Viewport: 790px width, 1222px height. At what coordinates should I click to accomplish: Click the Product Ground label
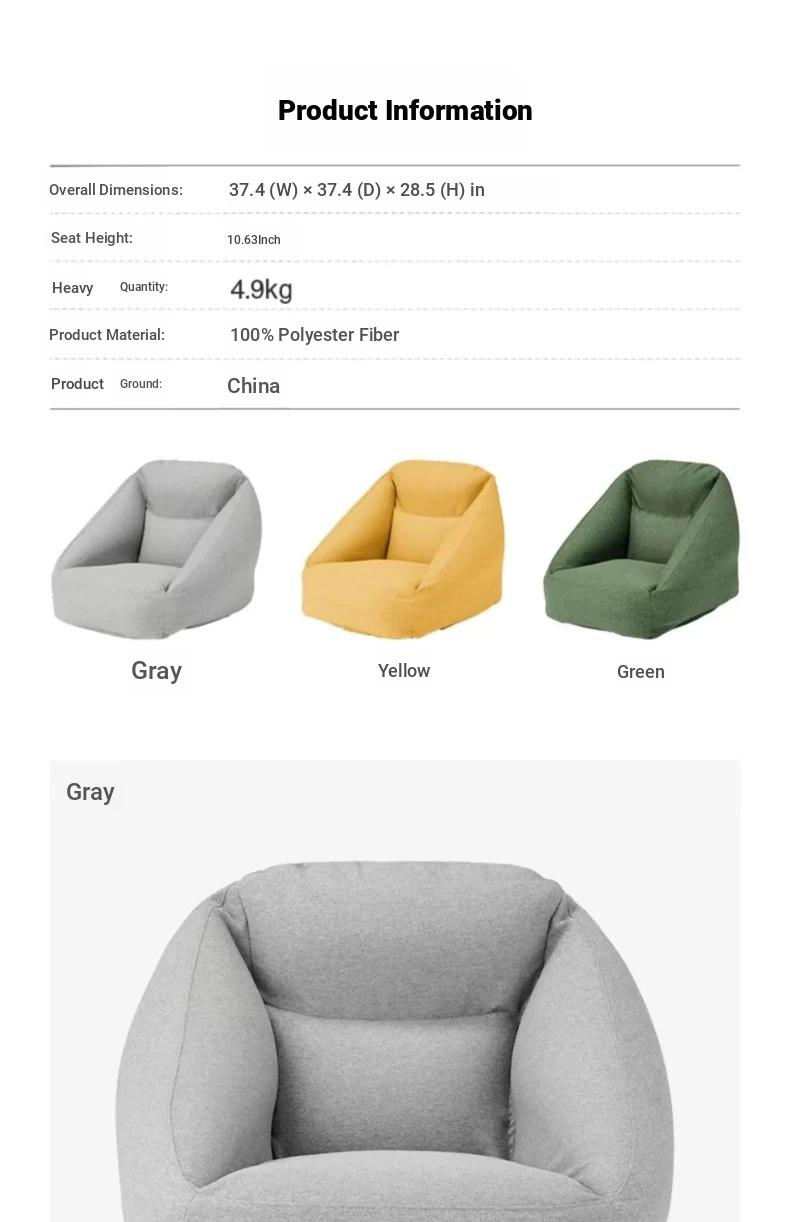[x=107, y=384]
